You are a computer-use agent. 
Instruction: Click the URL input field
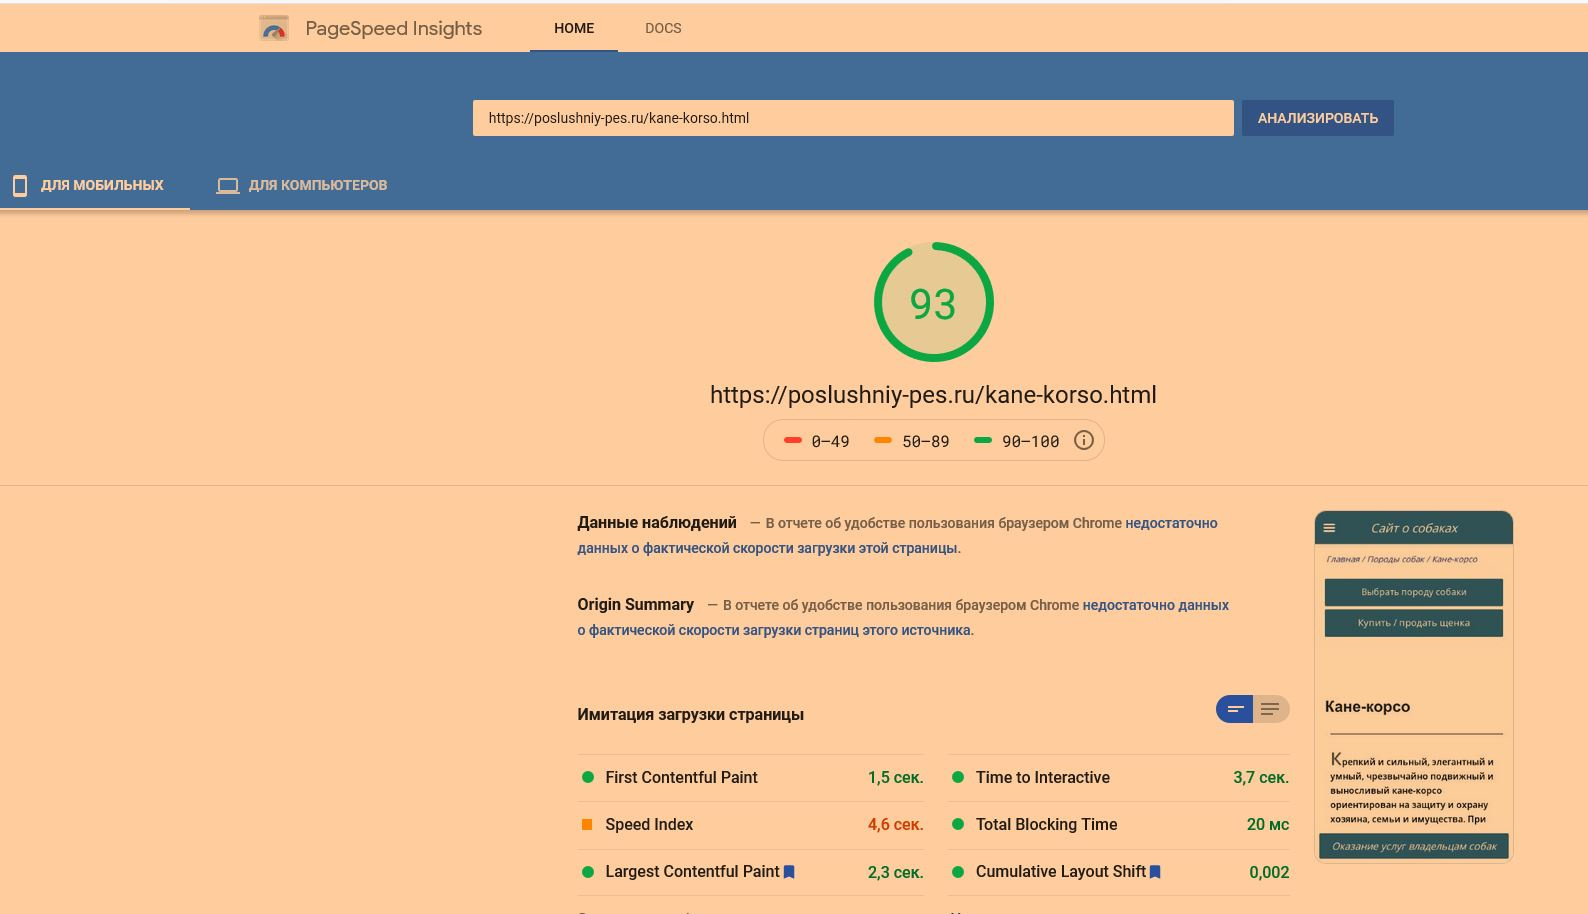pos(852,118)
